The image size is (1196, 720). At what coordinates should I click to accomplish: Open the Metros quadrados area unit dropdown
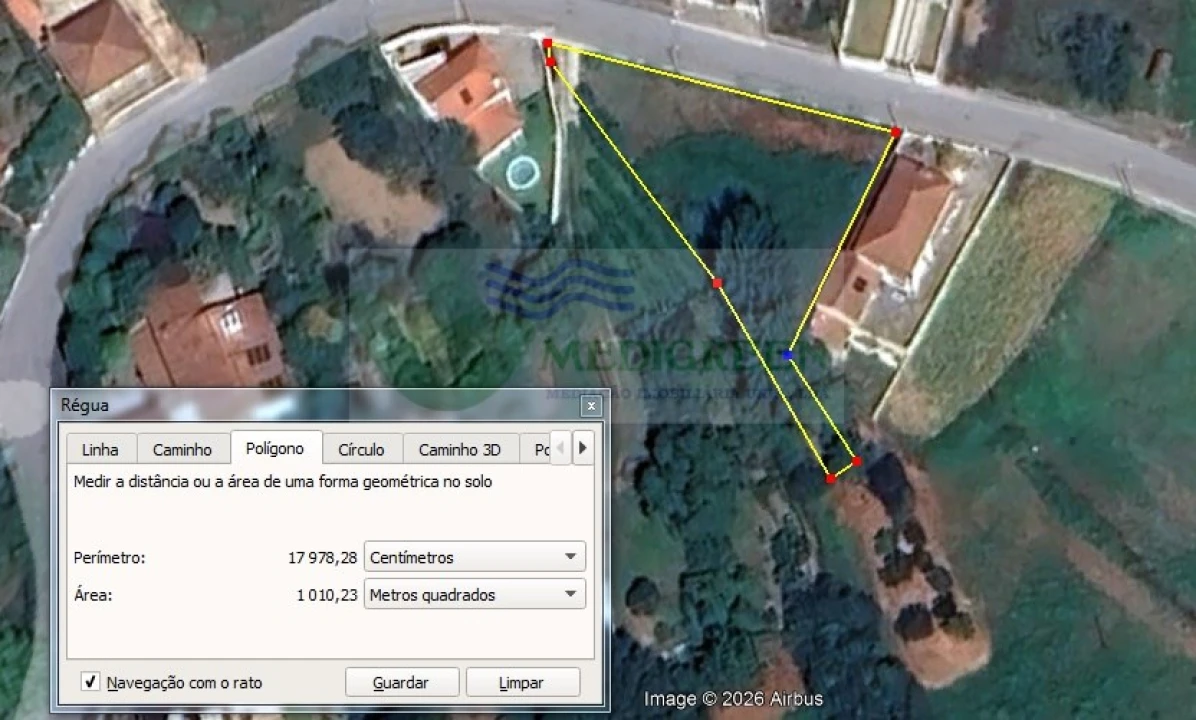coord(474,594)
